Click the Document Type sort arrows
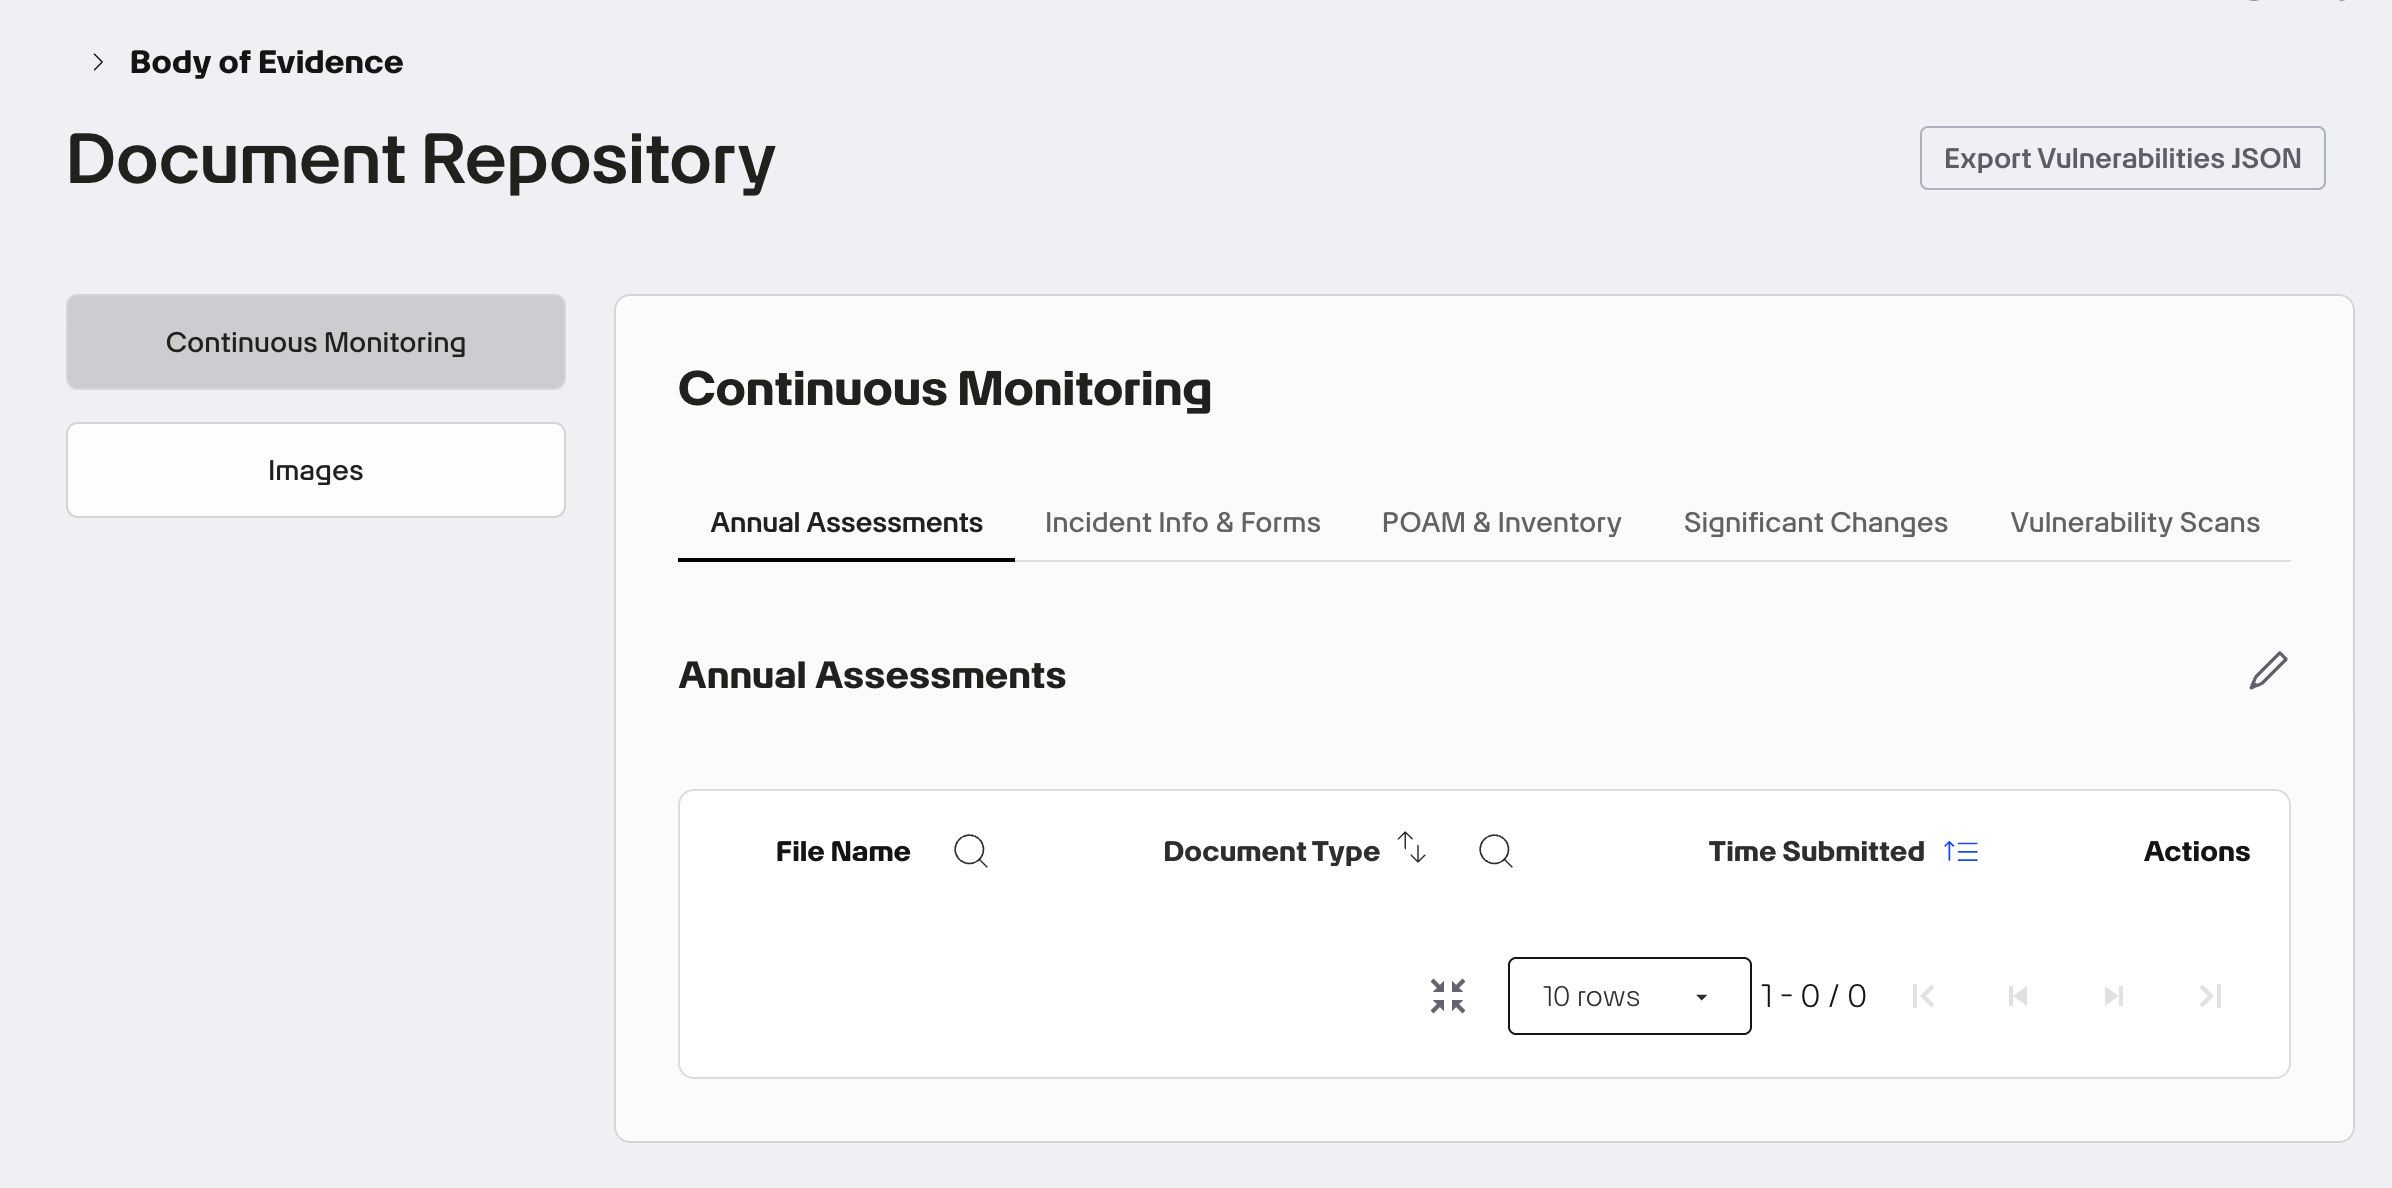The height and width of the screenshot is (1188, 2392). tap(1411, 848)
